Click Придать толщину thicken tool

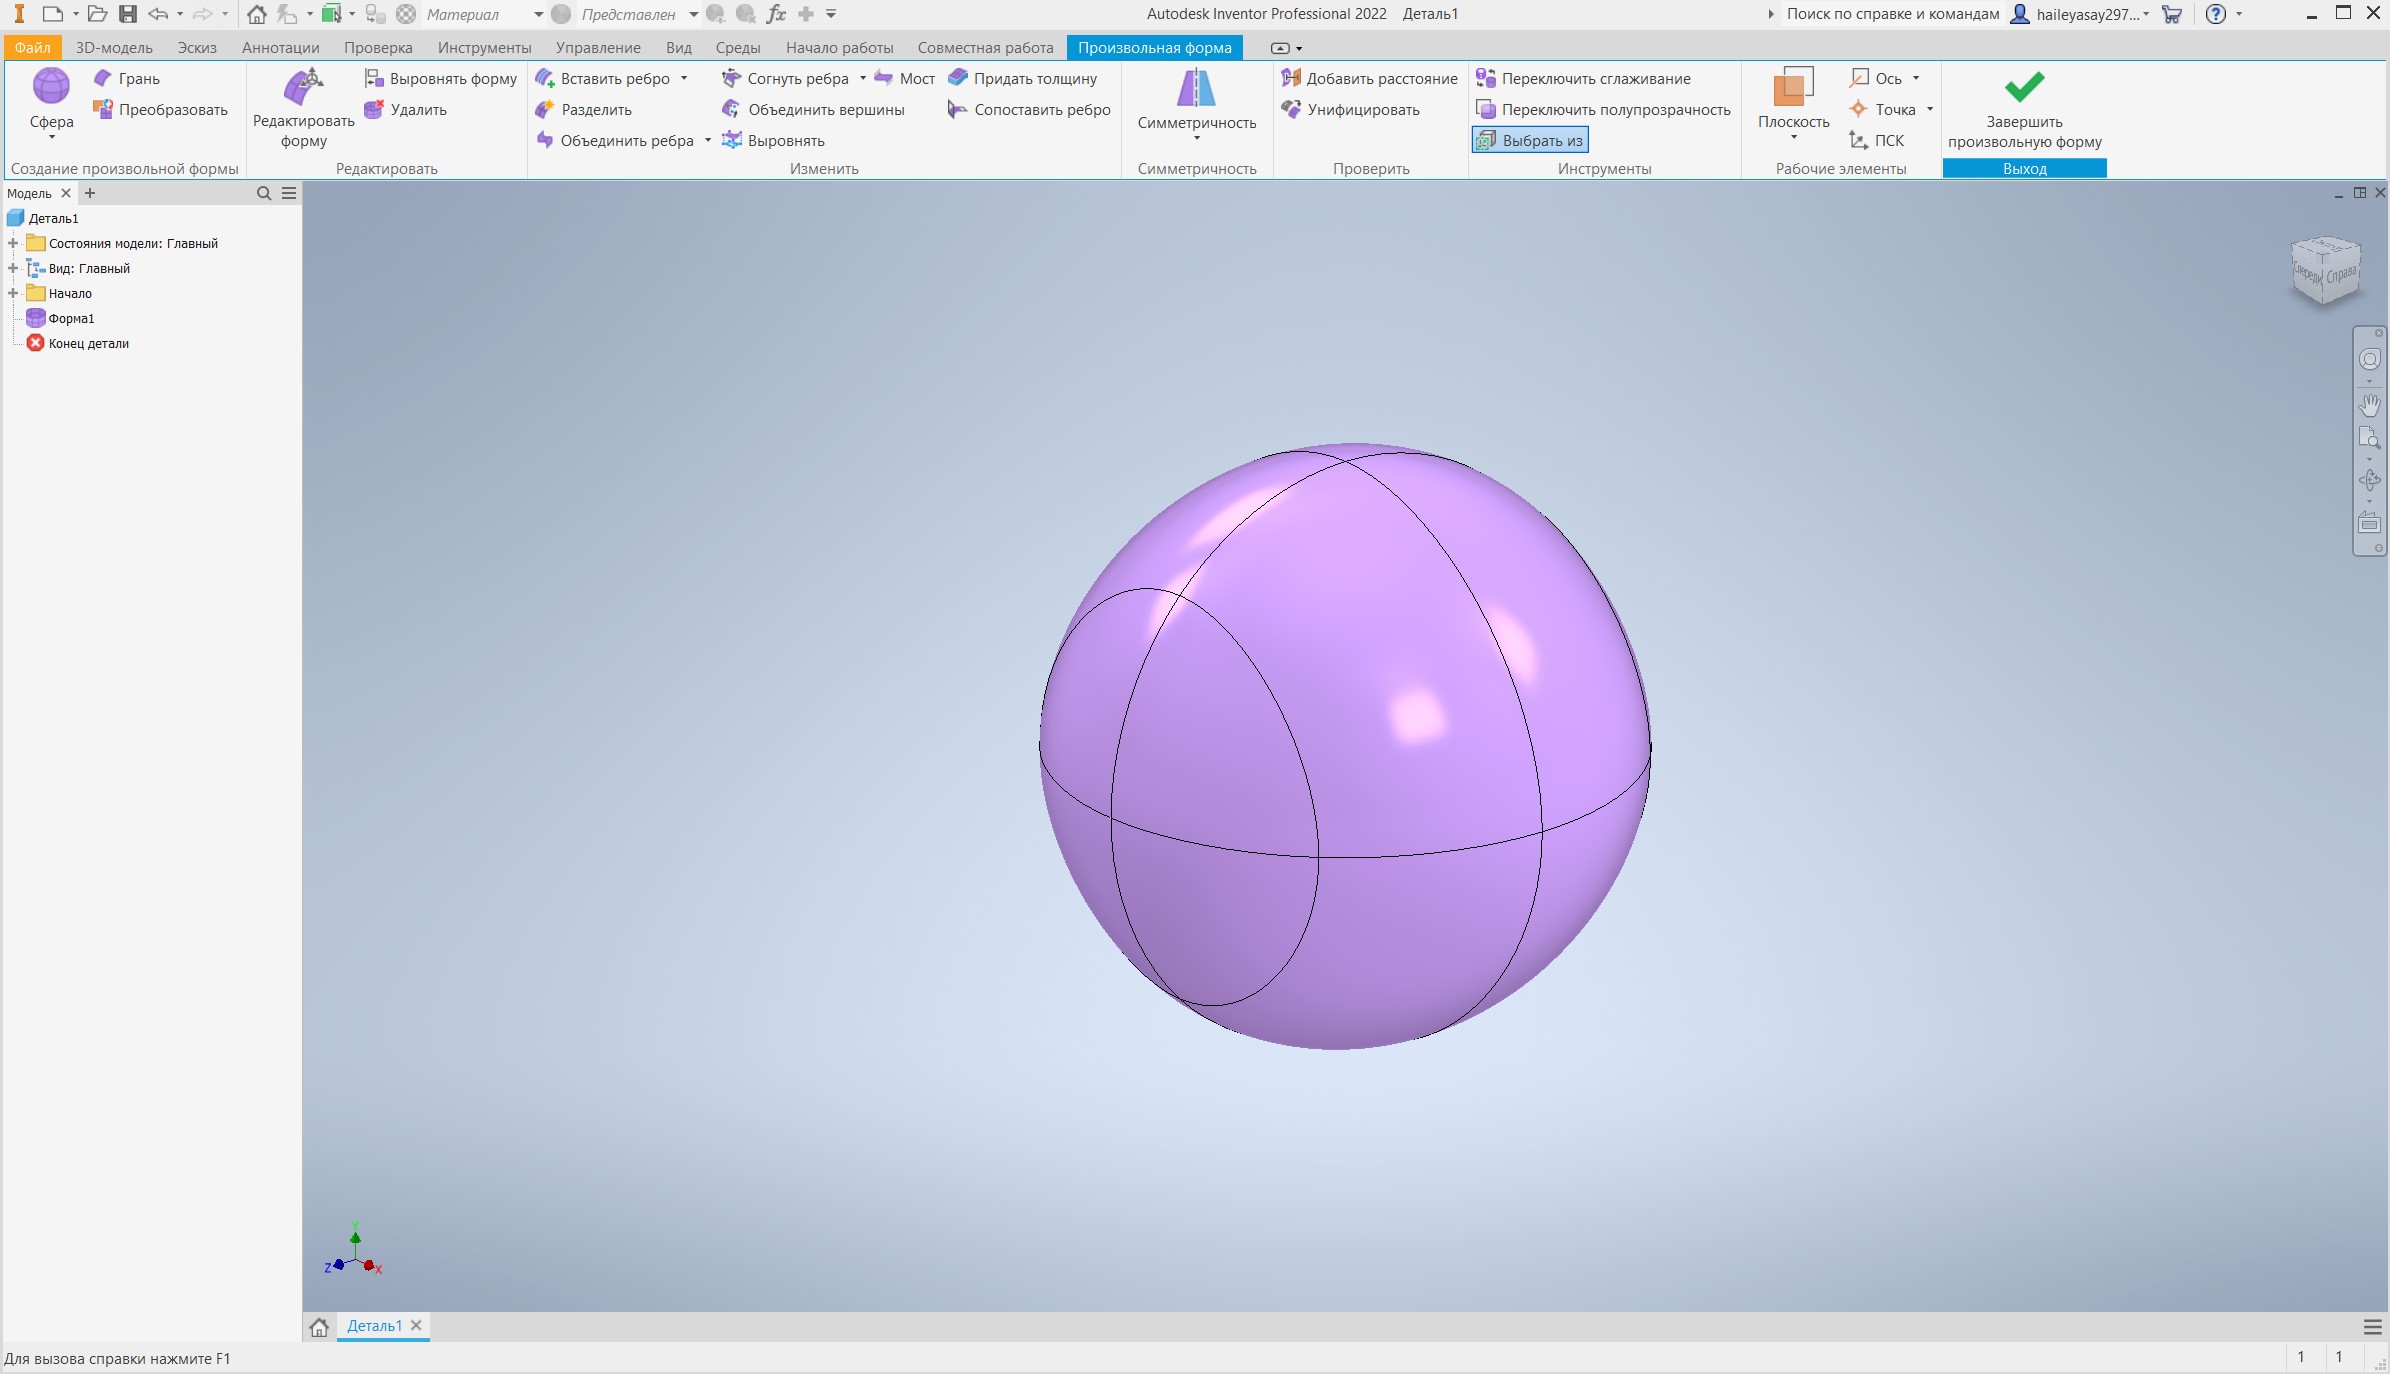pyautogui.click(x=1023, y=78)
